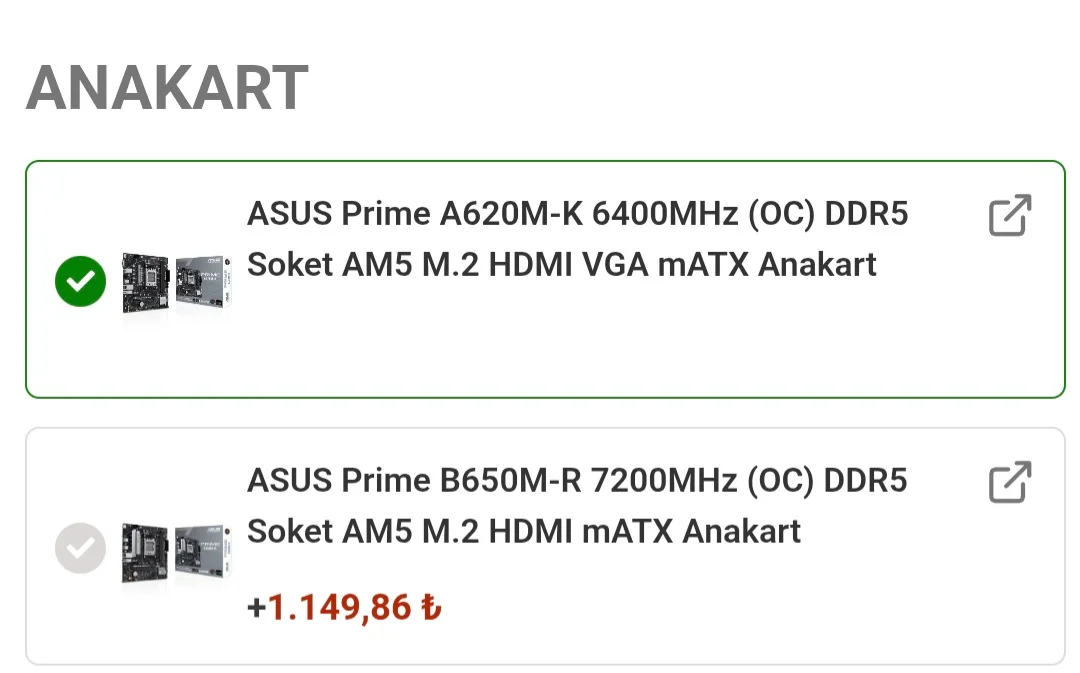
Task: Select the grey checkmark for B650M-R
Action: point(80,548)
